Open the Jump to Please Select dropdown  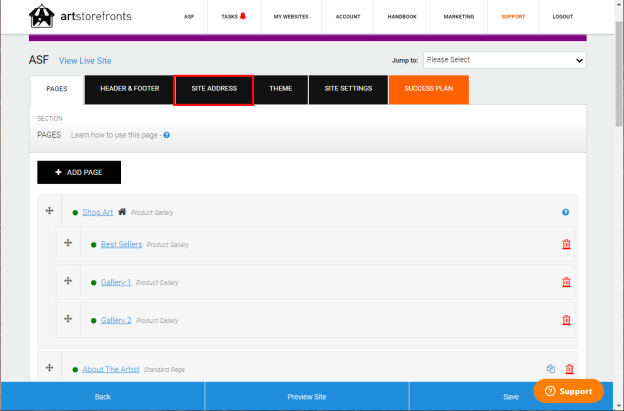504,60
